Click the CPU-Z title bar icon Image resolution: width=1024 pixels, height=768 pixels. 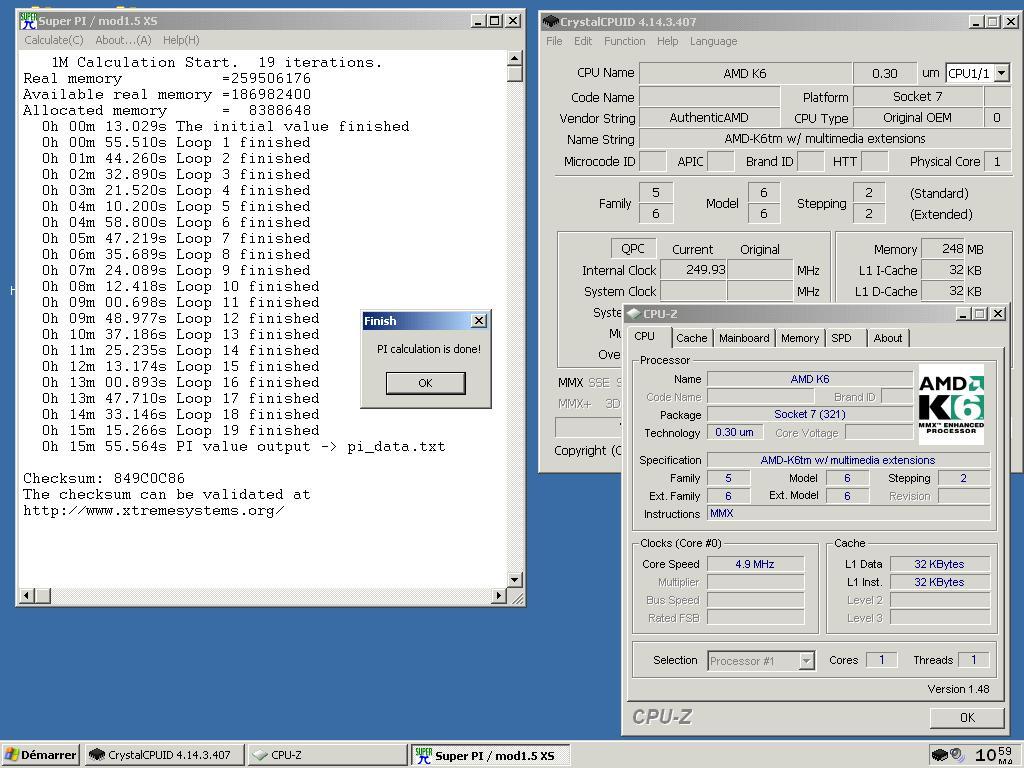pyautogui.click(x=633, y=313)
